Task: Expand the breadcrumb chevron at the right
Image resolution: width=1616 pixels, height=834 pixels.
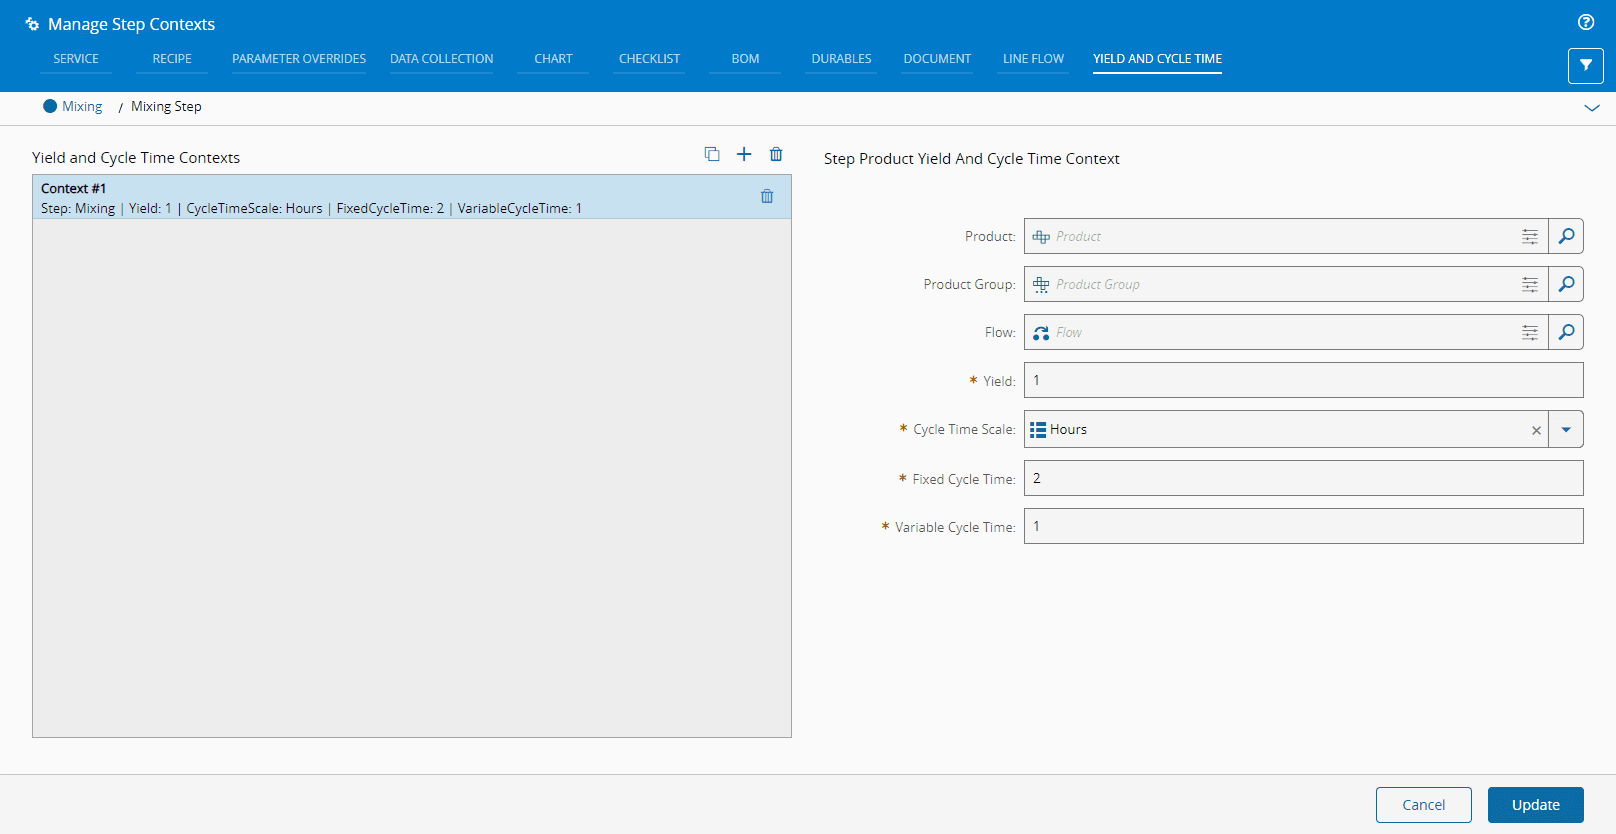Action: click(1592, 108)
